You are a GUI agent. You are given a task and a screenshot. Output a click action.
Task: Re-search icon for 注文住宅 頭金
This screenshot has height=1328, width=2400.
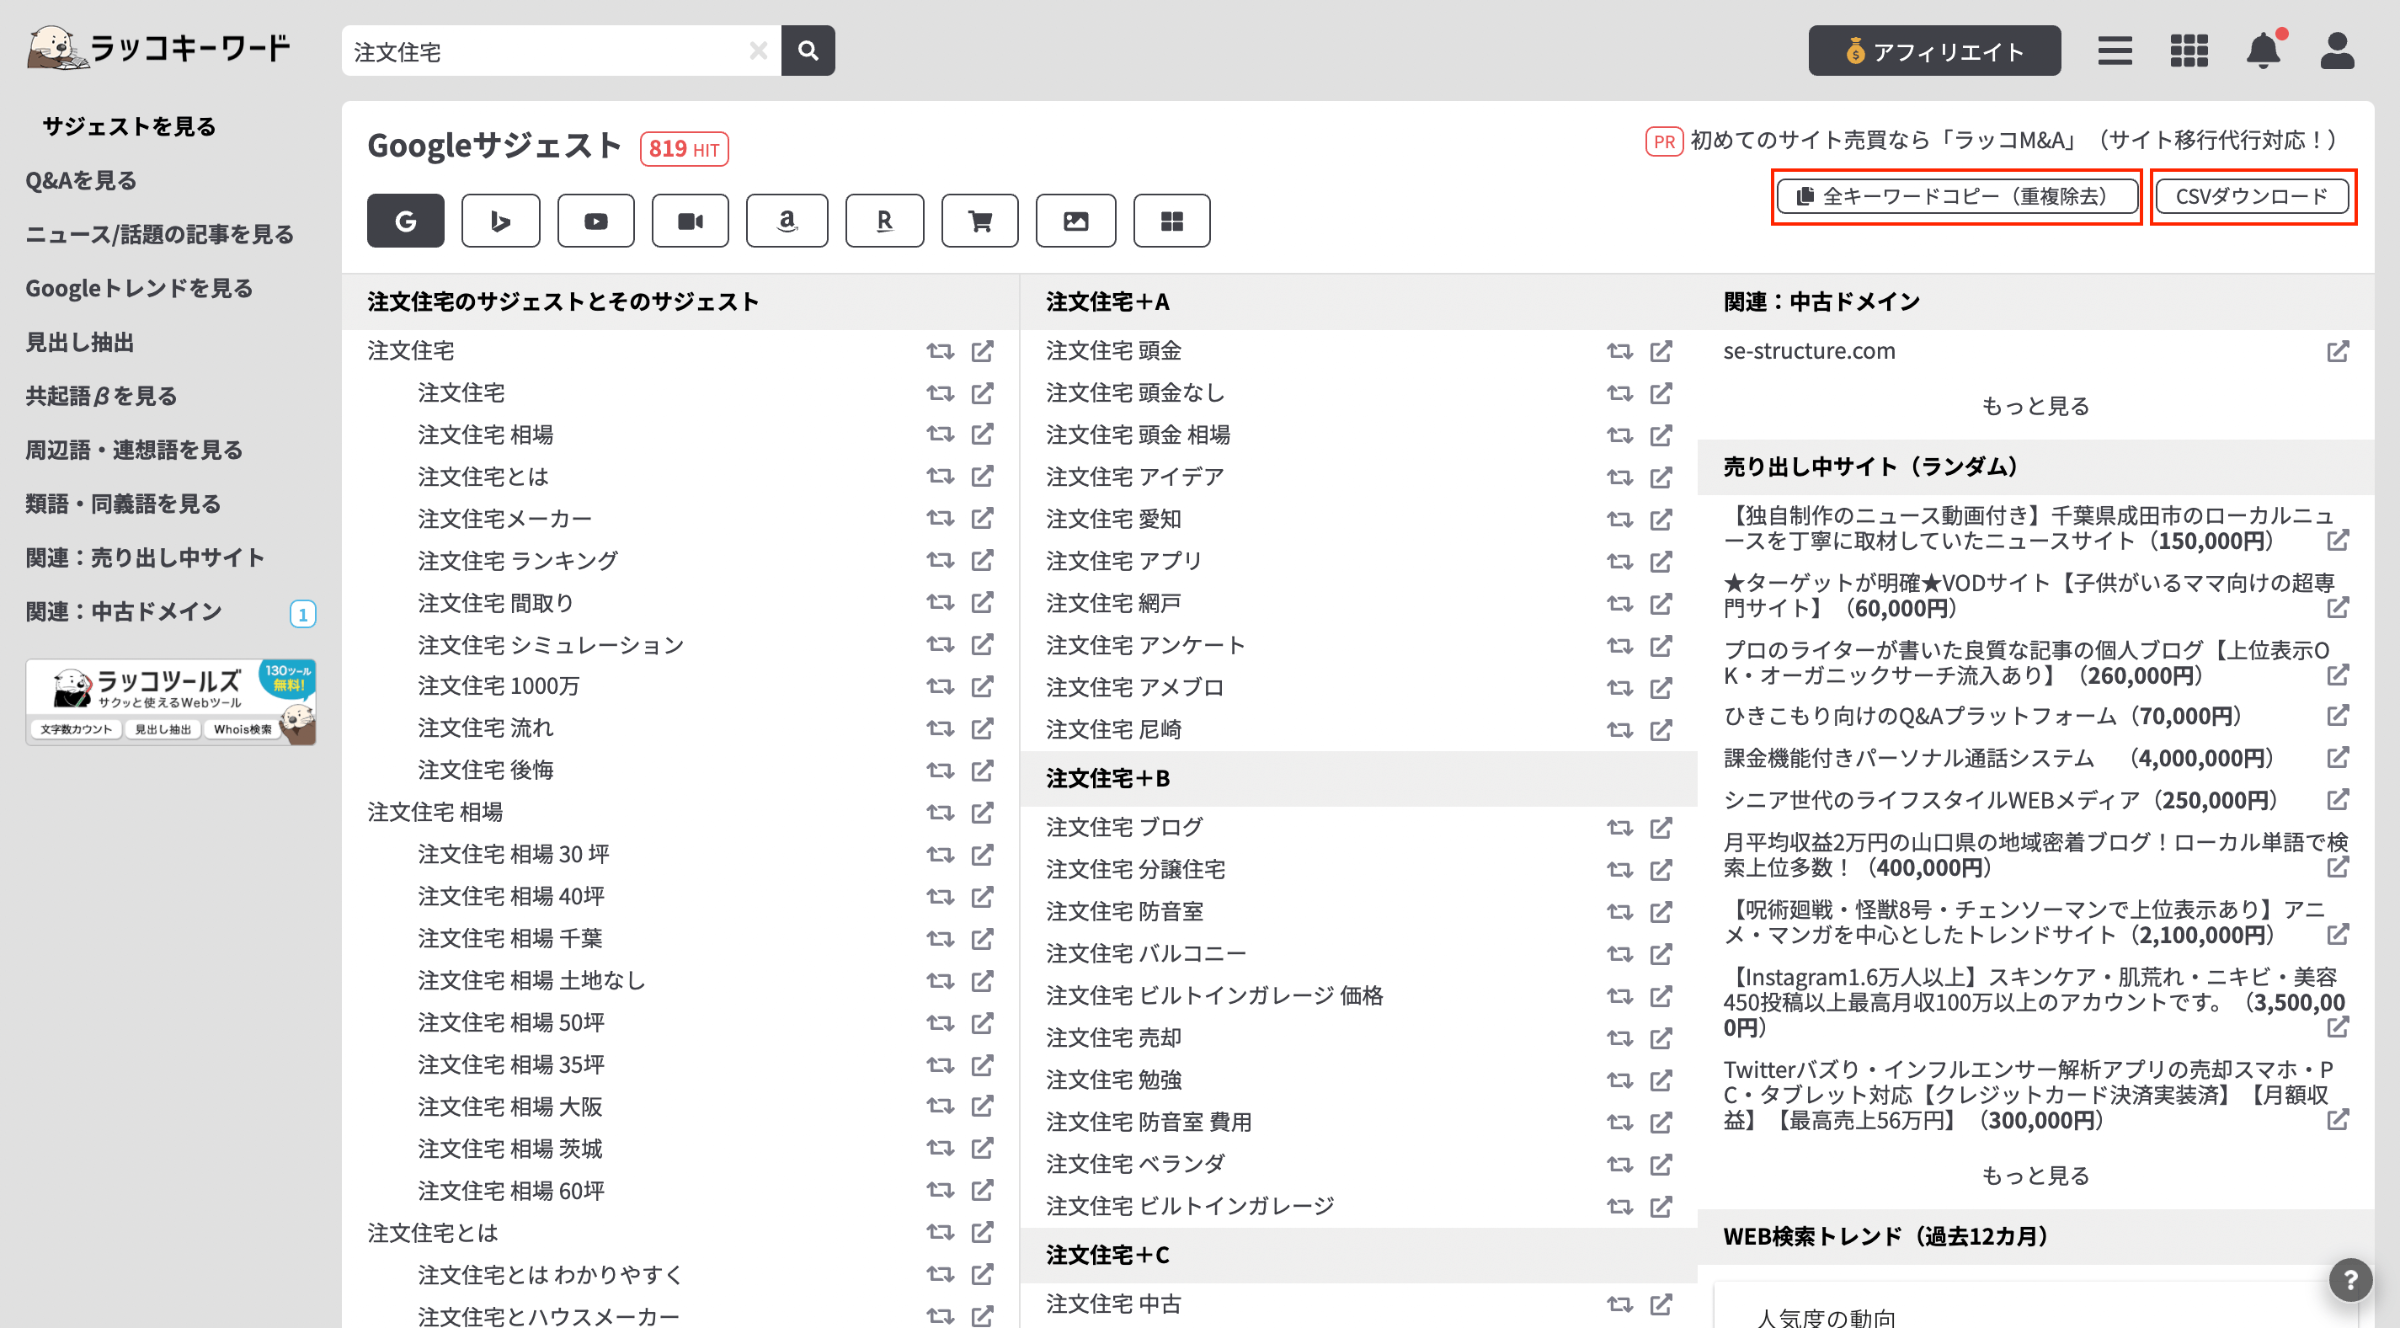pos(1620,351)
